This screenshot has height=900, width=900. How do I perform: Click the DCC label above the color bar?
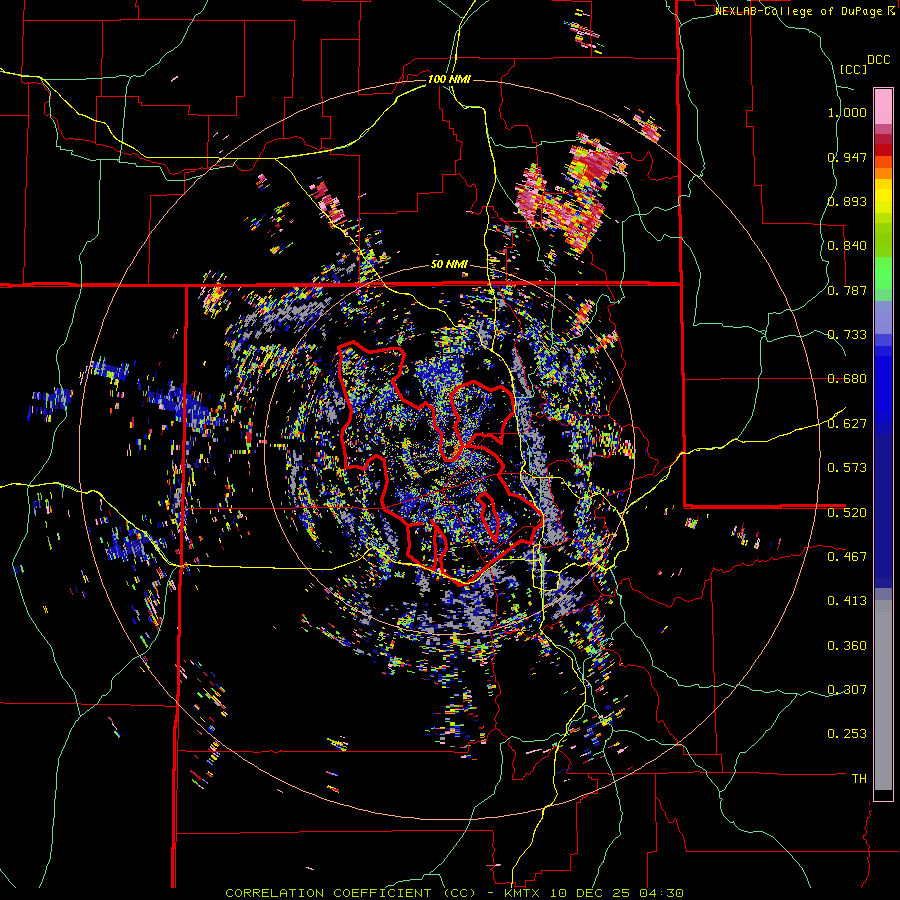click(879, 60)
